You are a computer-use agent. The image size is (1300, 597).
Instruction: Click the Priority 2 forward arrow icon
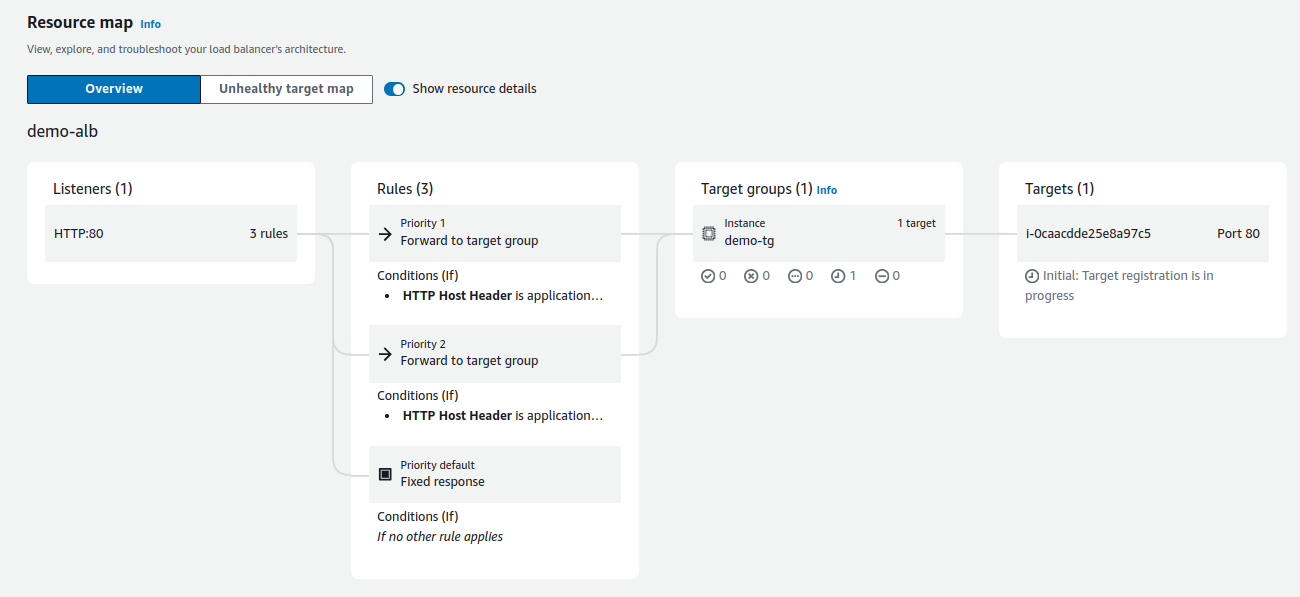tap(385, 354)
